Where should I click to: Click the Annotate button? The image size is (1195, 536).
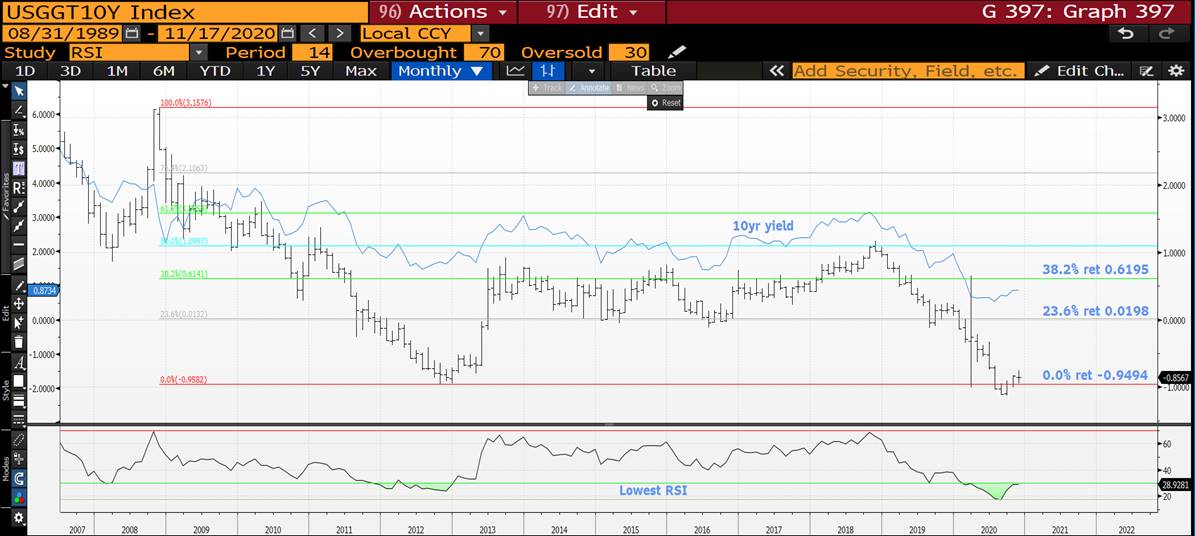pyautogui.click(x=588, y=88)
